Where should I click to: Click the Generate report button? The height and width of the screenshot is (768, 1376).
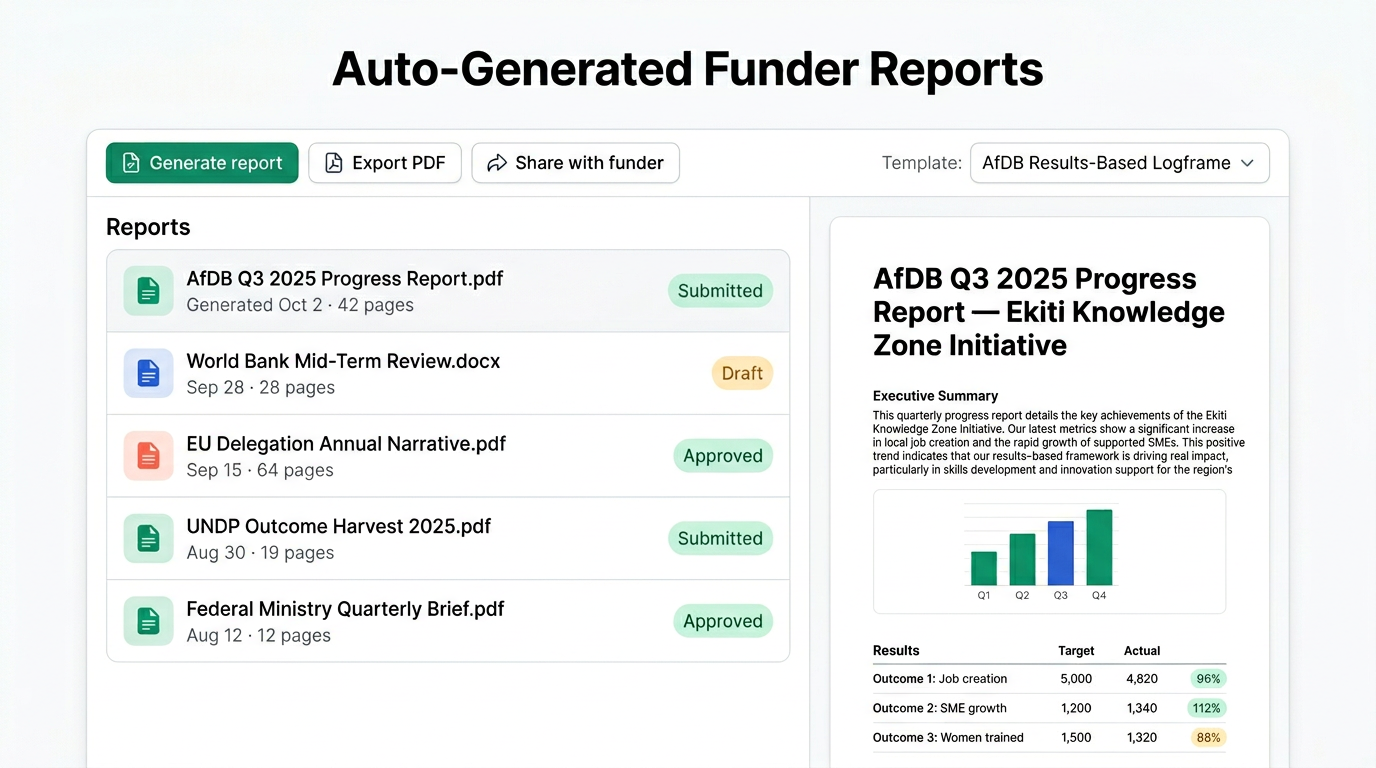(x=202, y=163)
